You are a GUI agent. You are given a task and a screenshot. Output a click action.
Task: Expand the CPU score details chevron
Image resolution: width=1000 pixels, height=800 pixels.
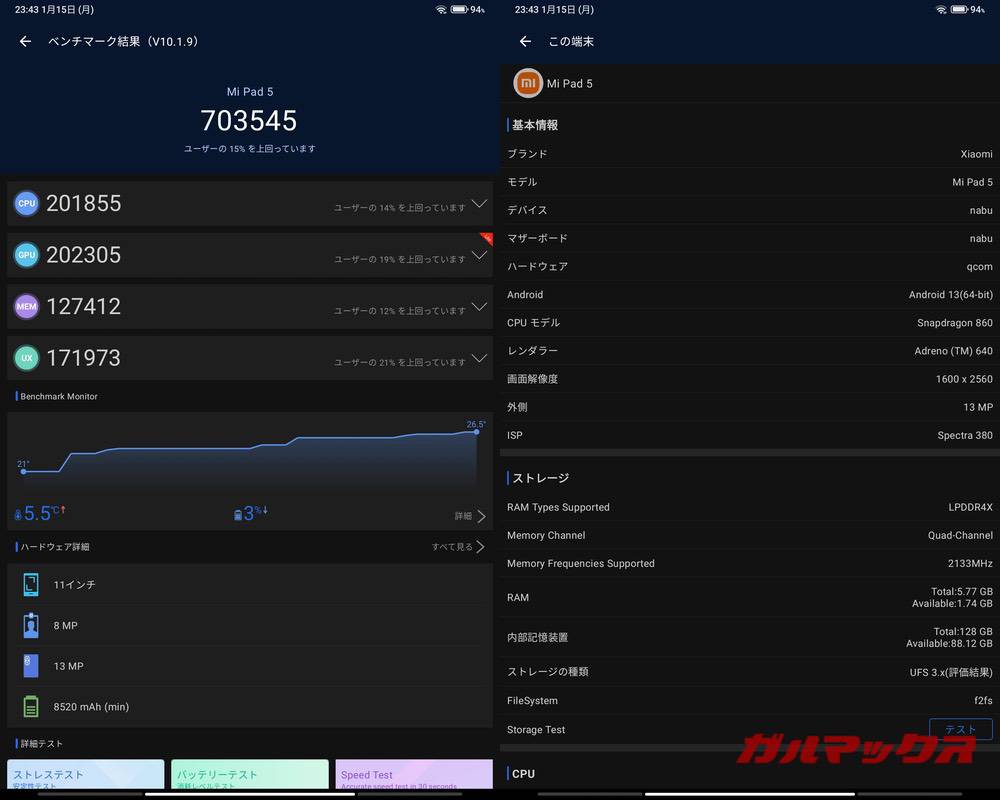(480, 203)
